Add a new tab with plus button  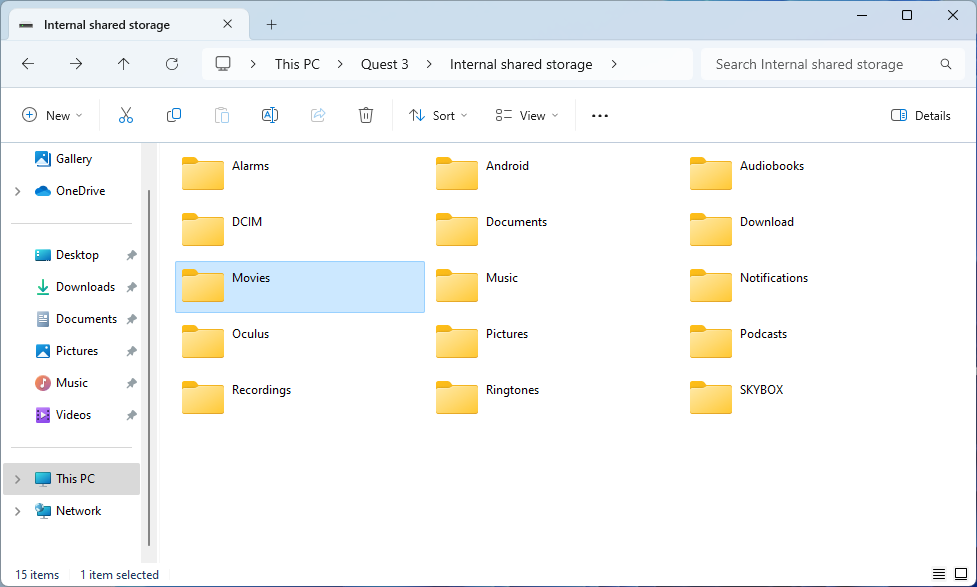coord(271,25)
